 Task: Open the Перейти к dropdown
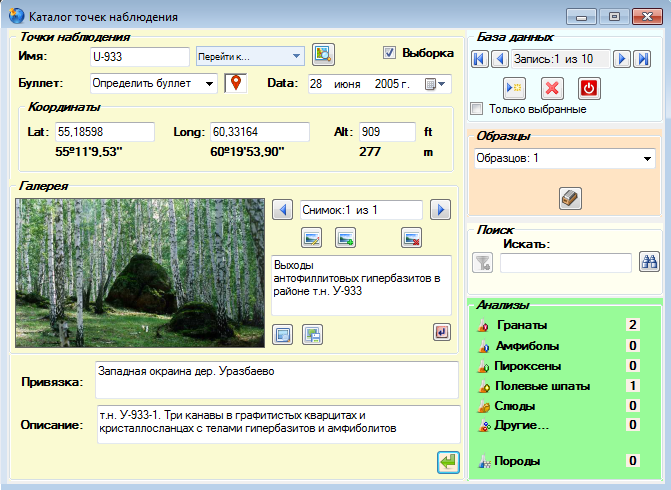click(x=250, y=56)
